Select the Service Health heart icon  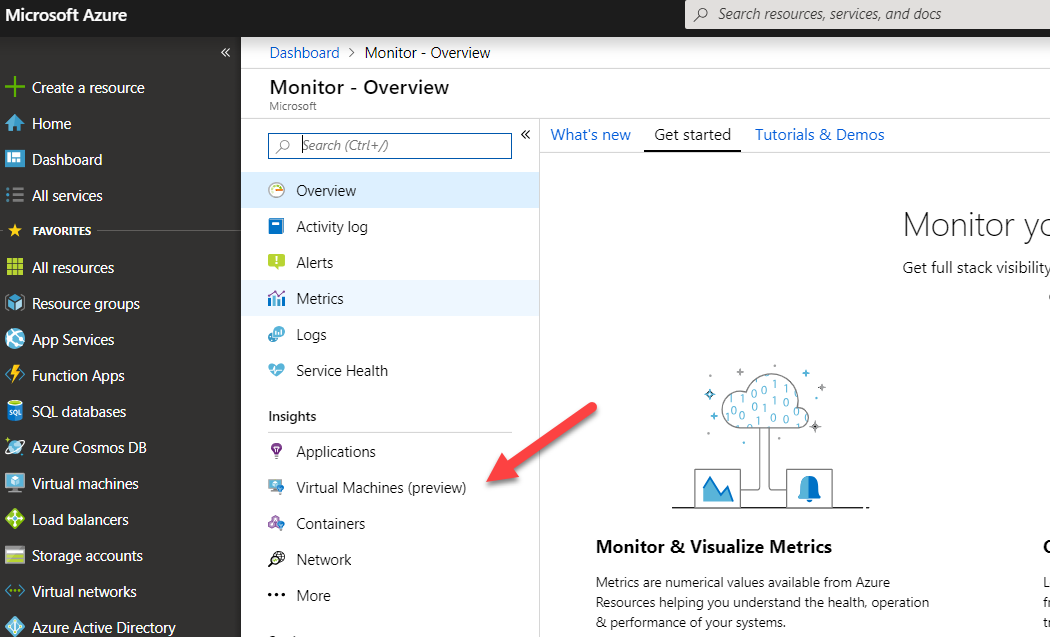277,371
